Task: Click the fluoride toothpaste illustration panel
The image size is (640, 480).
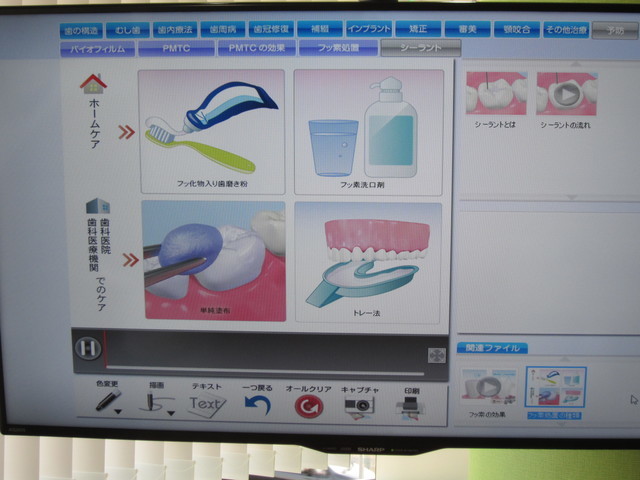Action: pyautogui.click(x=211, y=131)
